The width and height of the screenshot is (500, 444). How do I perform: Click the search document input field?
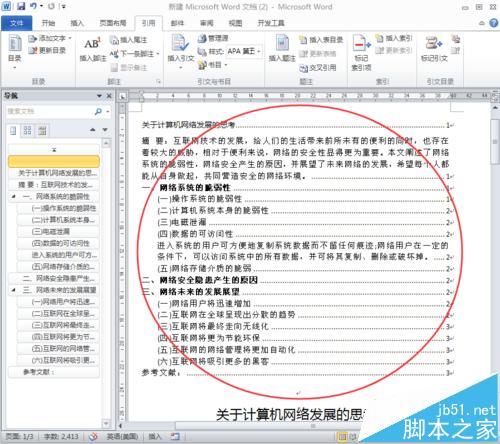pyautogui.click(x=50, y=111)
